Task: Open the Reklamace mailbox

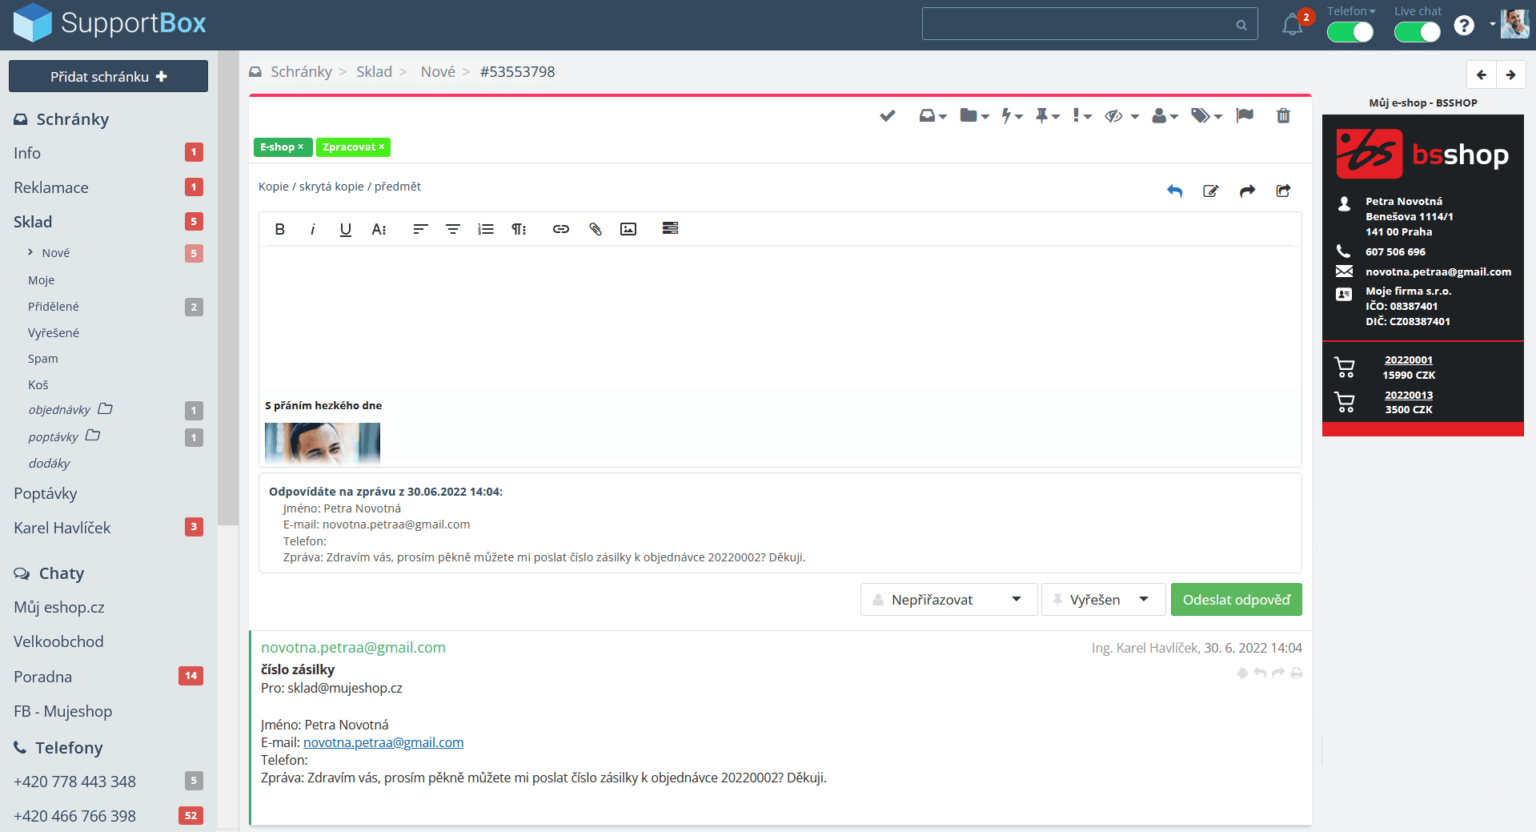Action: tap(51, 187)
